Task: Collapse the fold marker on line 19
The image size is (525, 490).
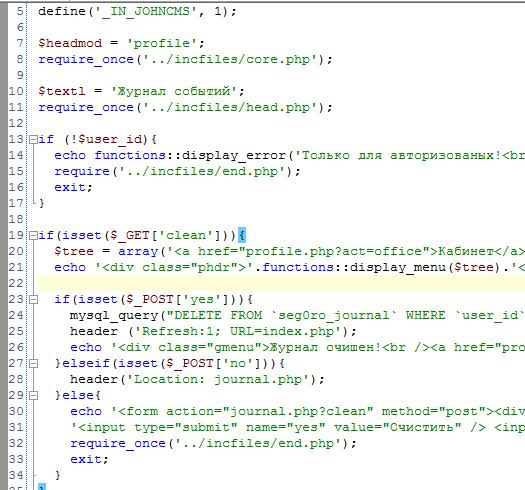Action: click(33, 235)
